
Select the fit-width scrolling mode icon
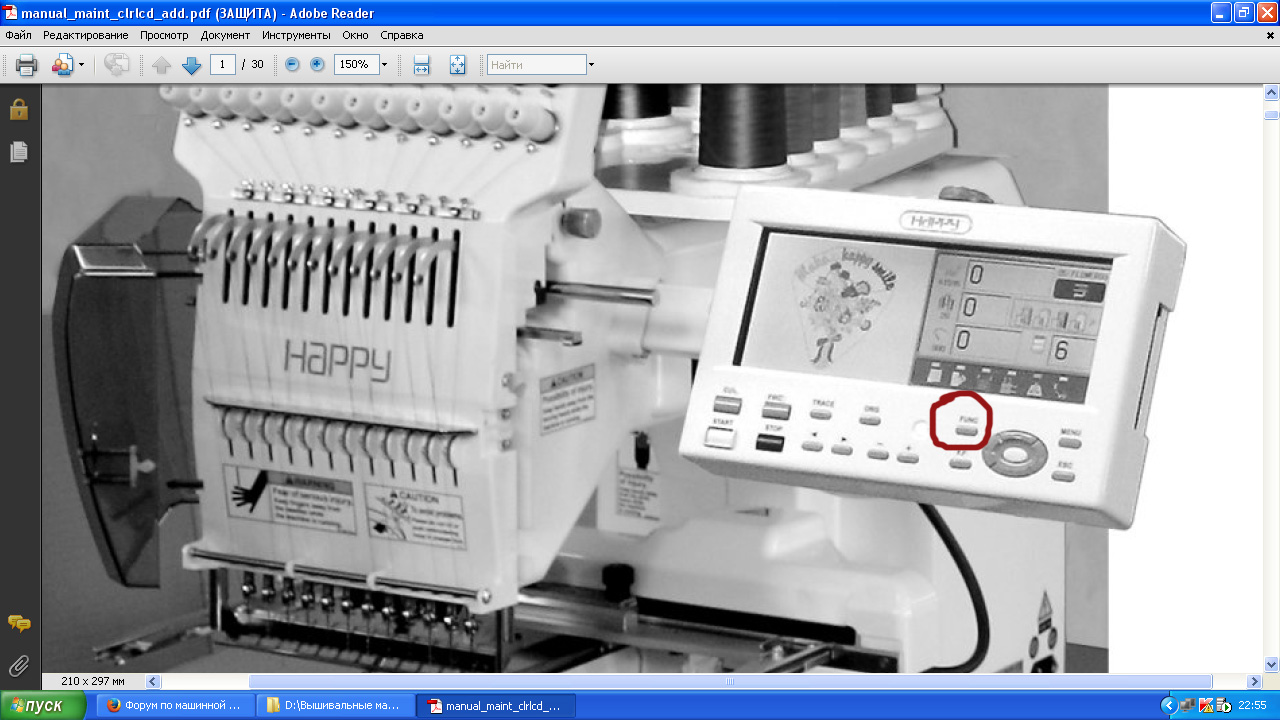coord(422,65)
